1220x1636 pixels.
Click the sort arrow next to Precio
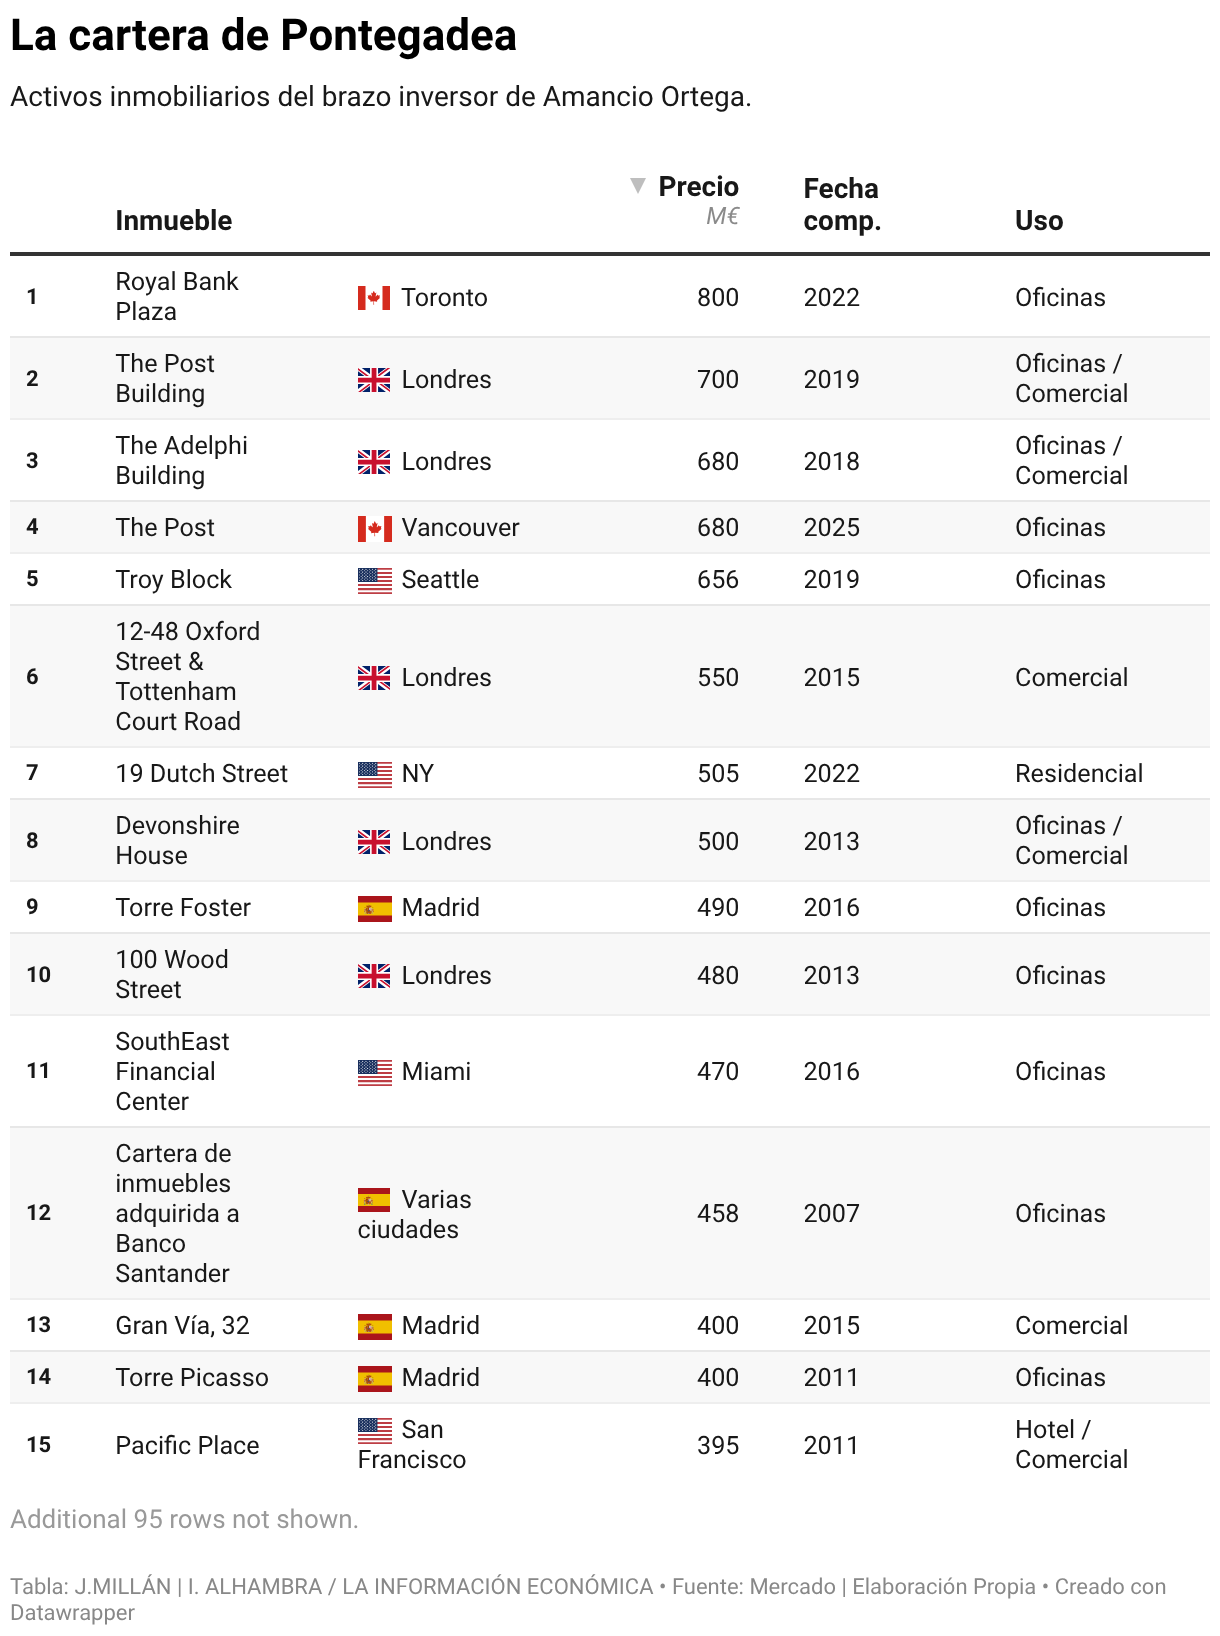pos(637,186)
